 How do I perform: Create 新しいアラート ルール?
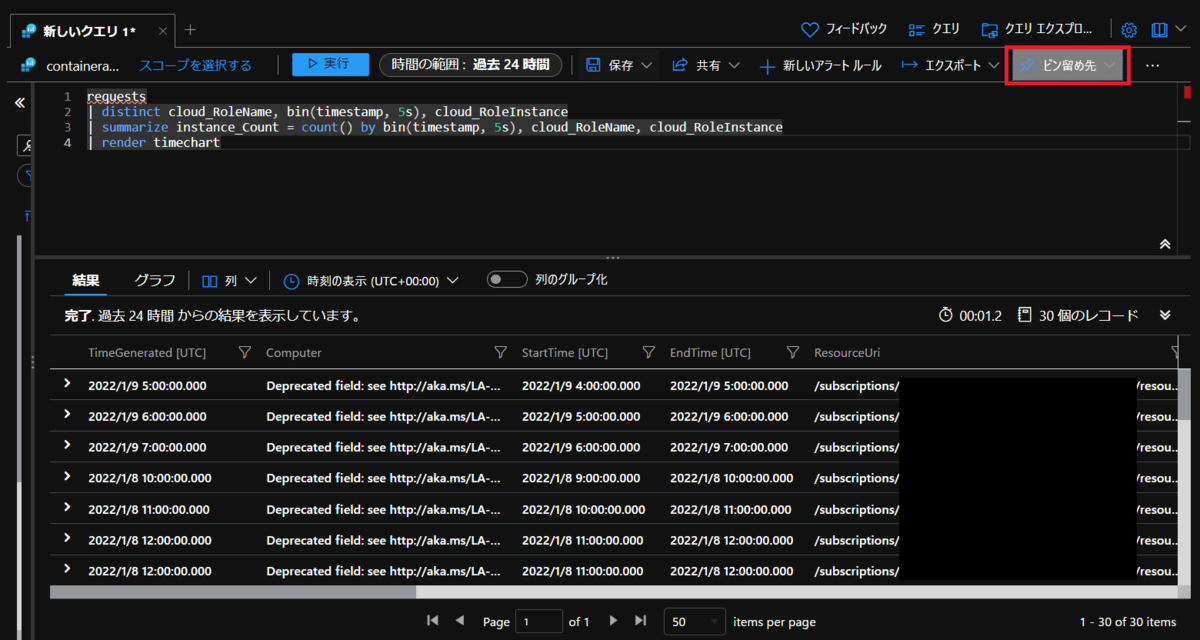coord(821,65)
